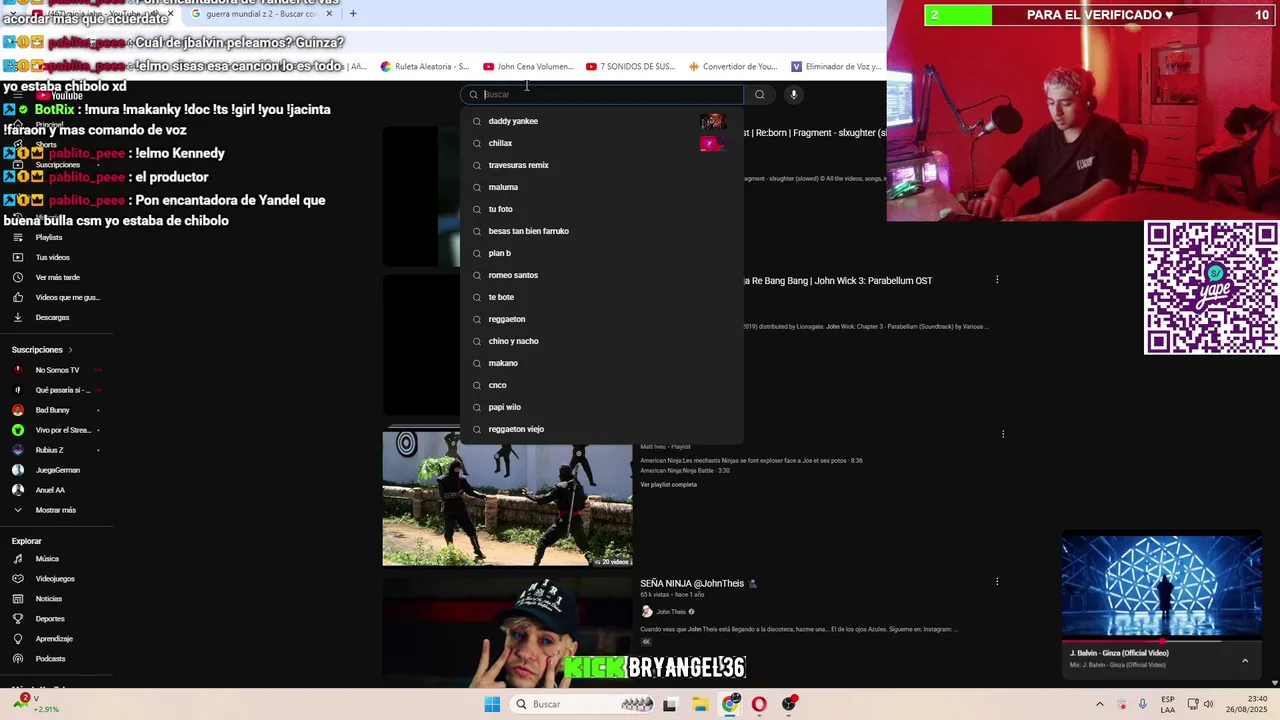Open 'Eliminador de Voz' bookmark
Viewport: 1280px width, 720px height.
click(x=836, y=67)
